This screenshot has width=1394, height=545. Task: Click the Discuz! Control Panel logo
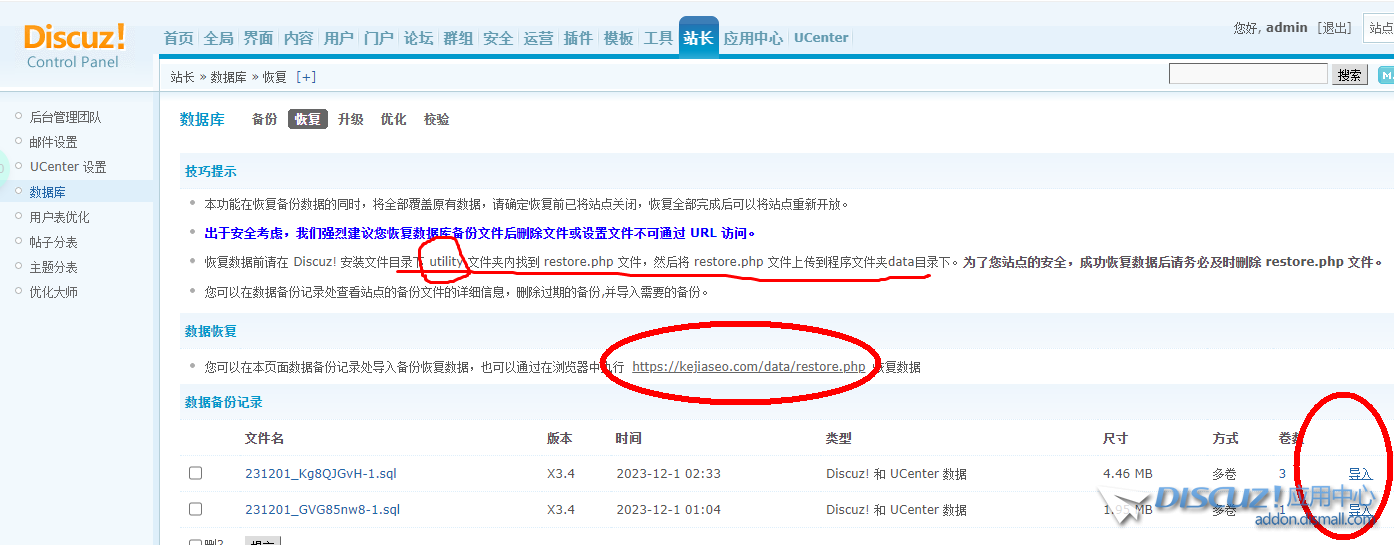pos(75,46)
